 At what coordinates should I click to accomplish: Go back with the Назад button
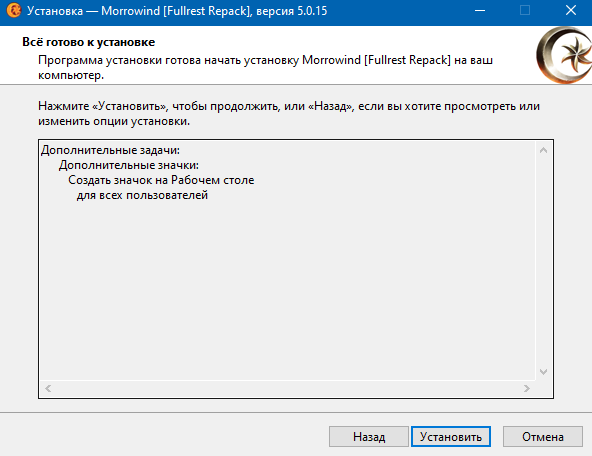click(369, 436)
